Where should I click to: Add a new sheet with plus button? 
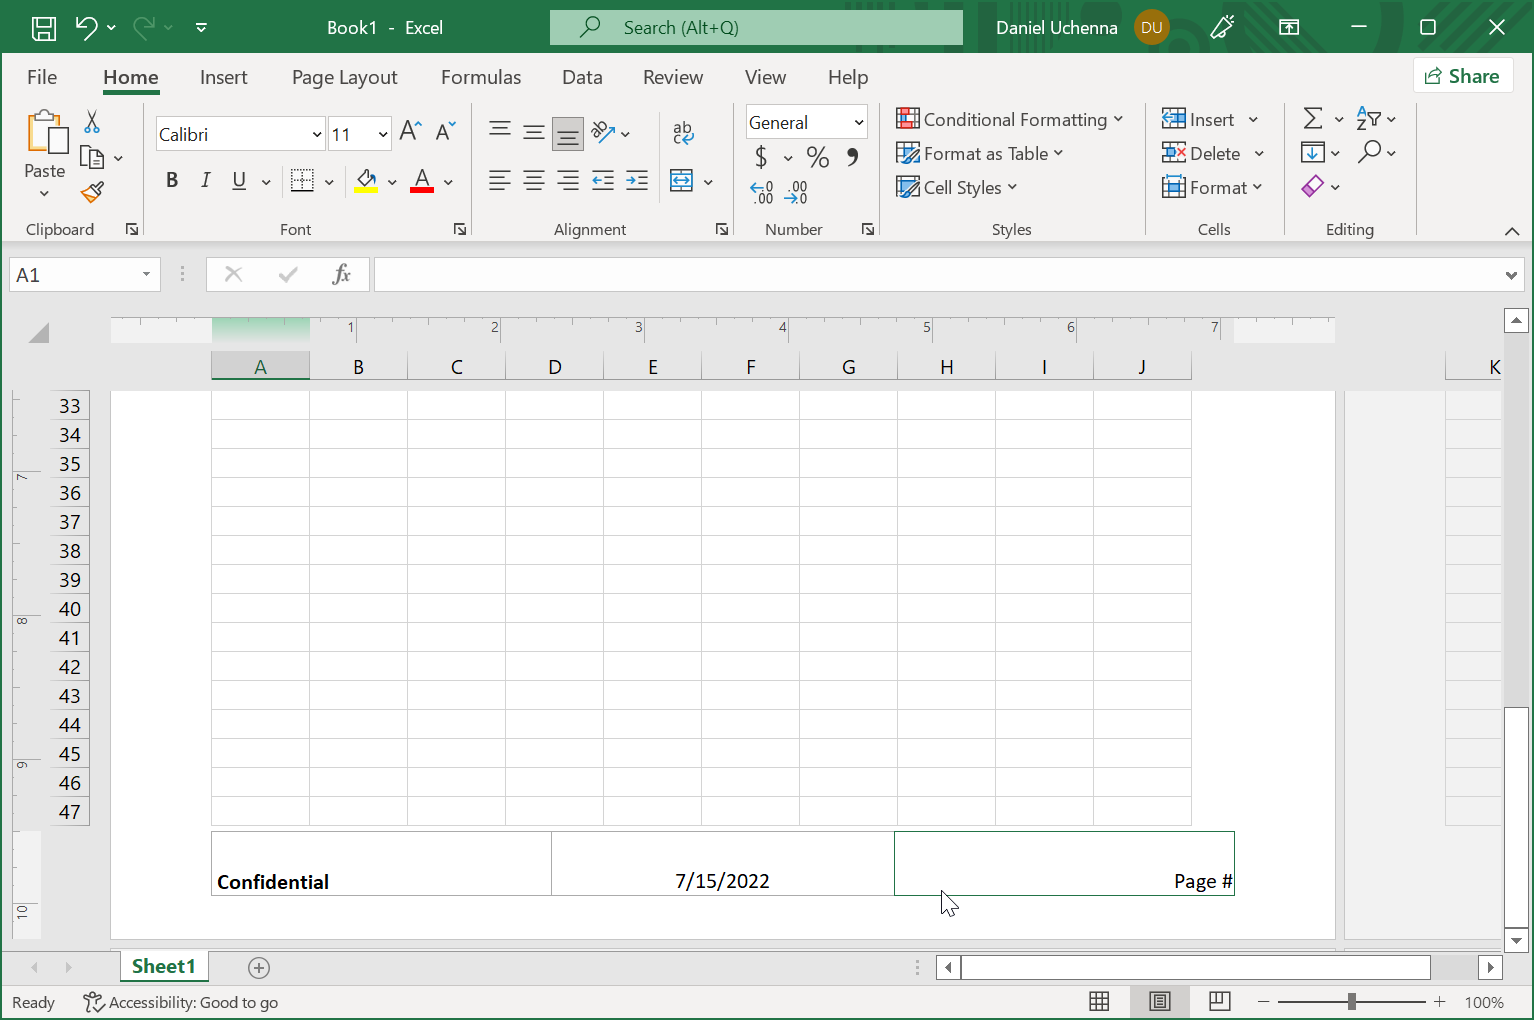pos(259,967)
